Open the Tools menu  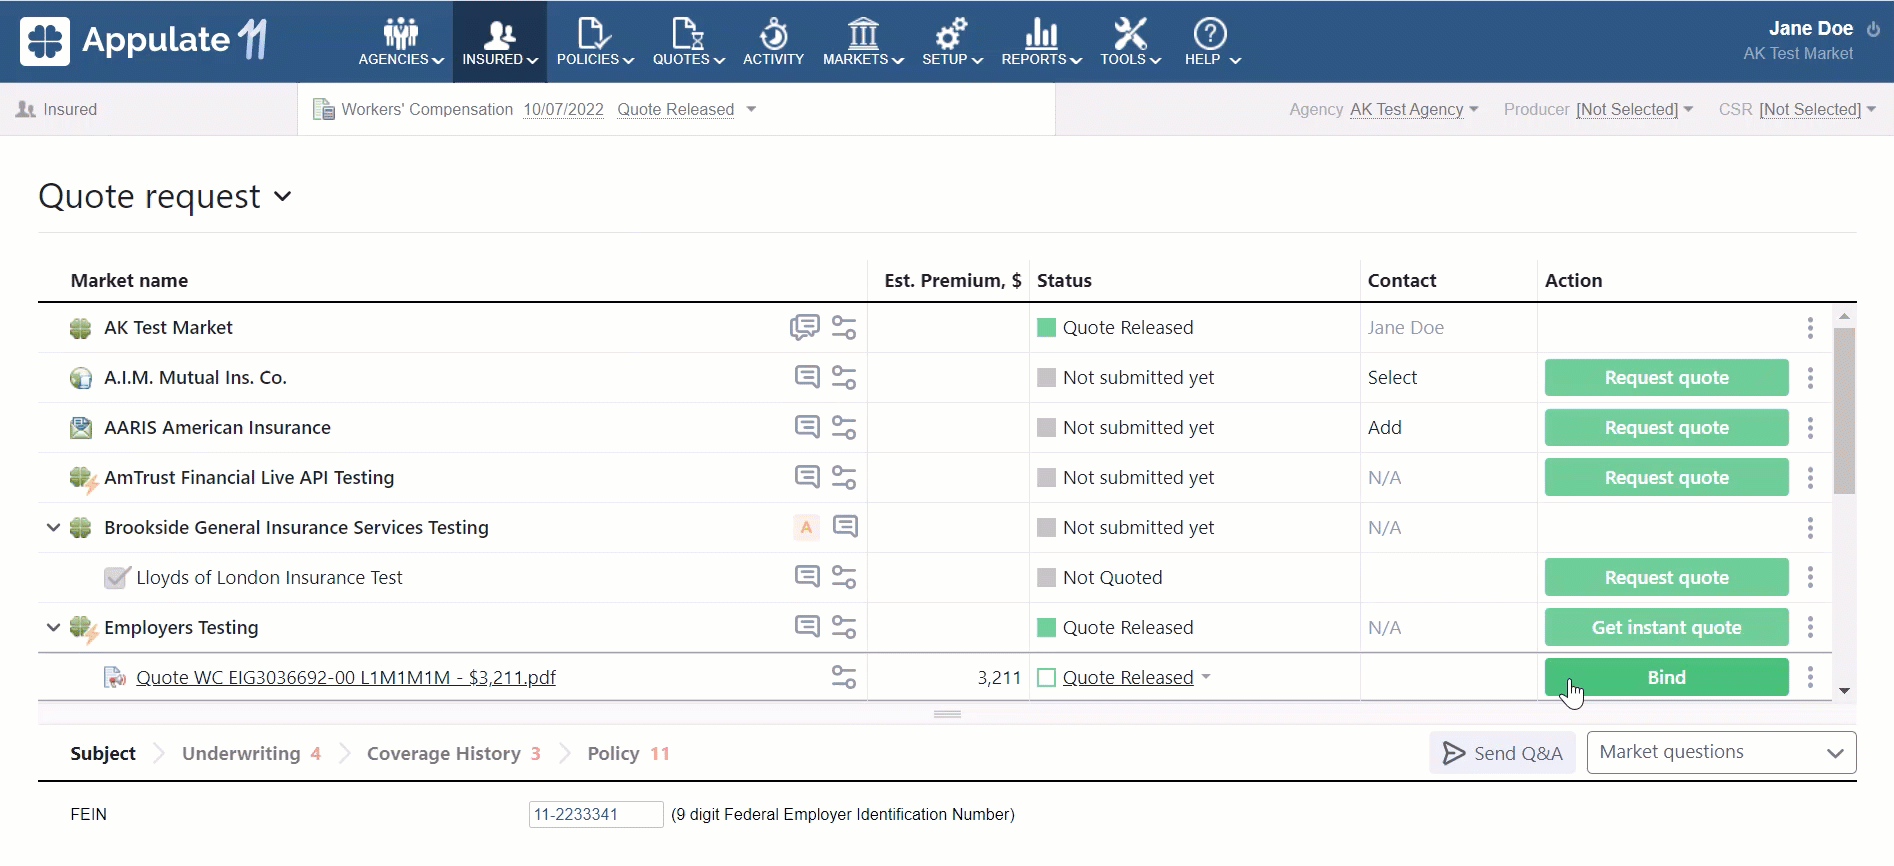[x=1130, y=42]
